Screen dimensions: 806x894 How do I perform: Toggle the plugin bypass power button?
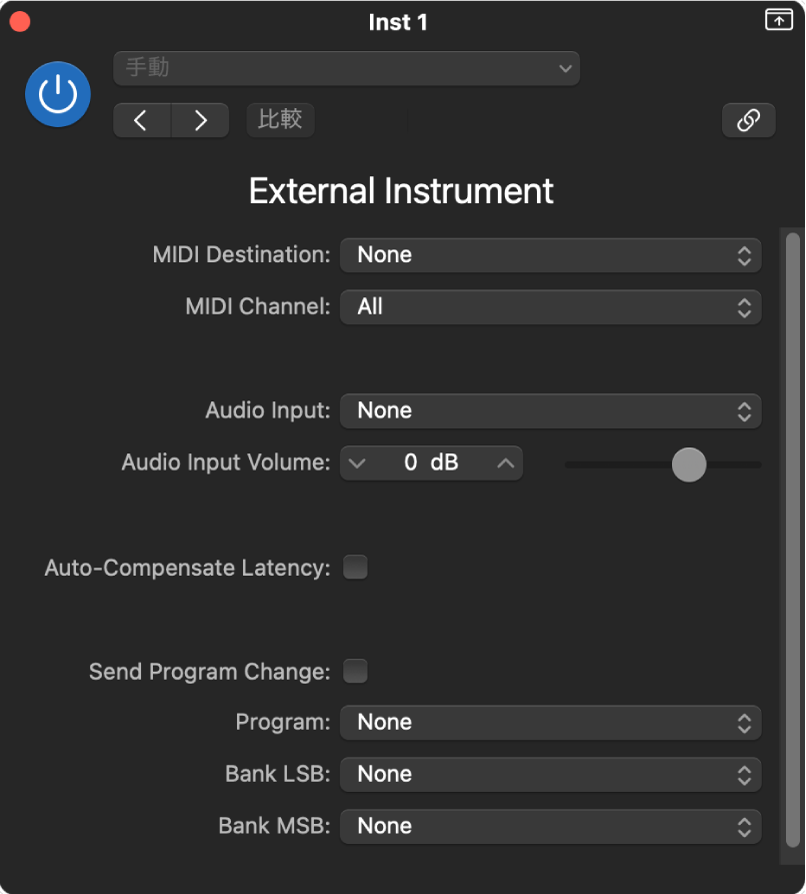click(x=57, y=93)
